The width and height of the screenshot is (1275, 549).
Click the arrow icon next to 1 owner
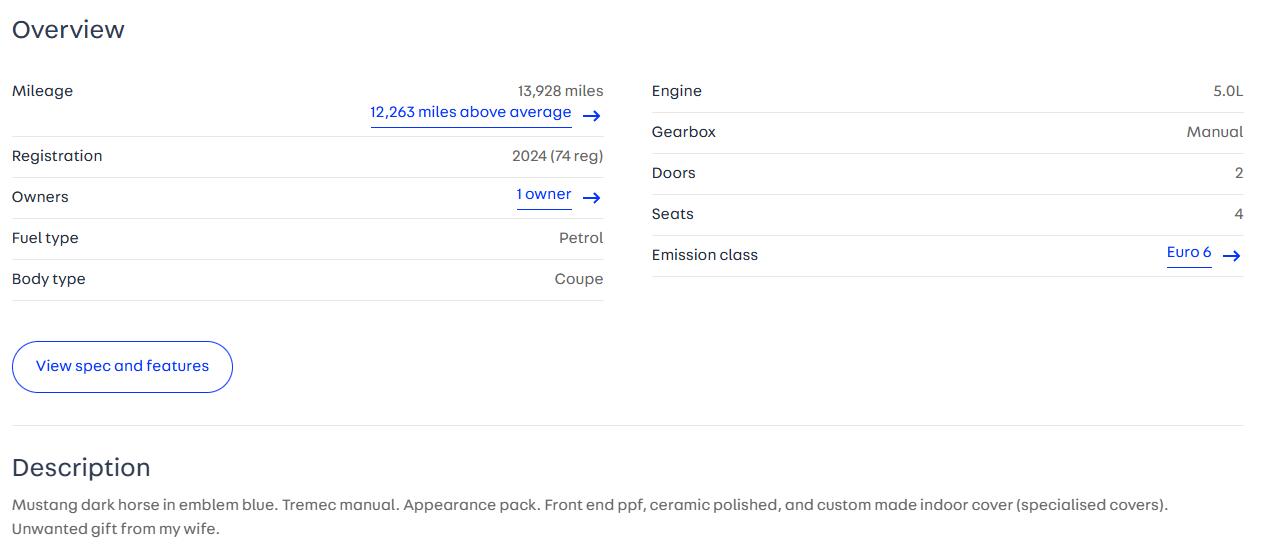click(x=592, y=198)
